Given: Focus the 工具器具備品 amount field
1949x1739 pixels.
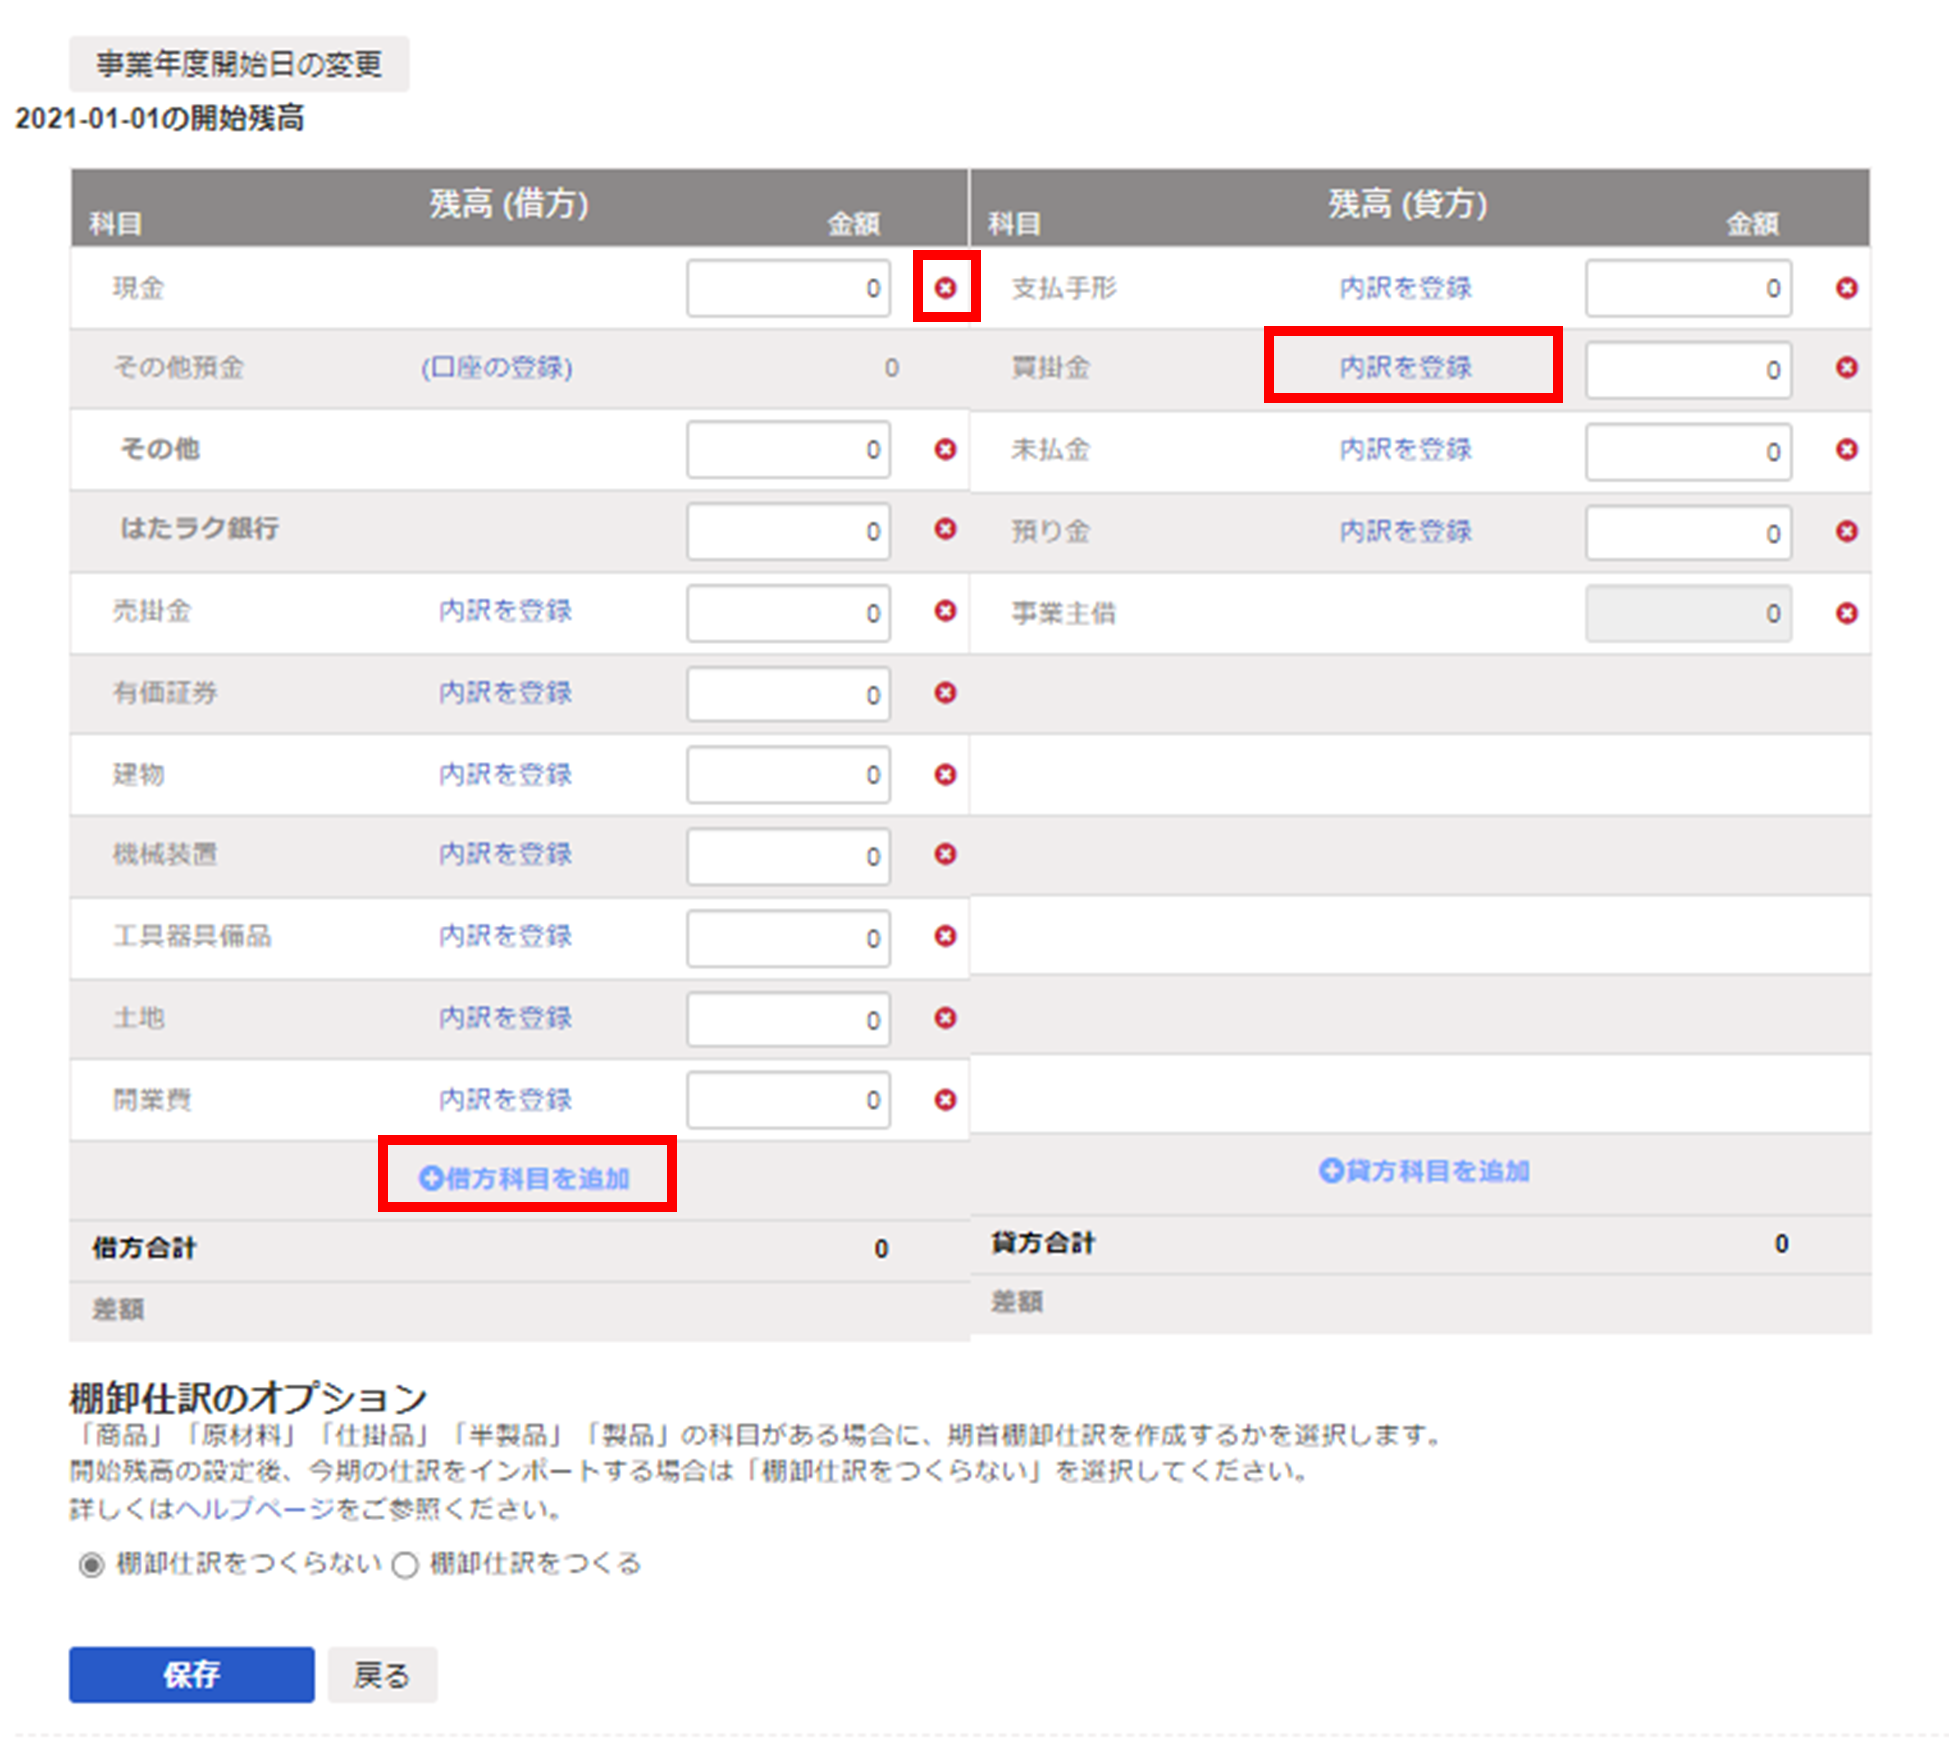Looking at the screenshot, I should (x=789, y=938).
